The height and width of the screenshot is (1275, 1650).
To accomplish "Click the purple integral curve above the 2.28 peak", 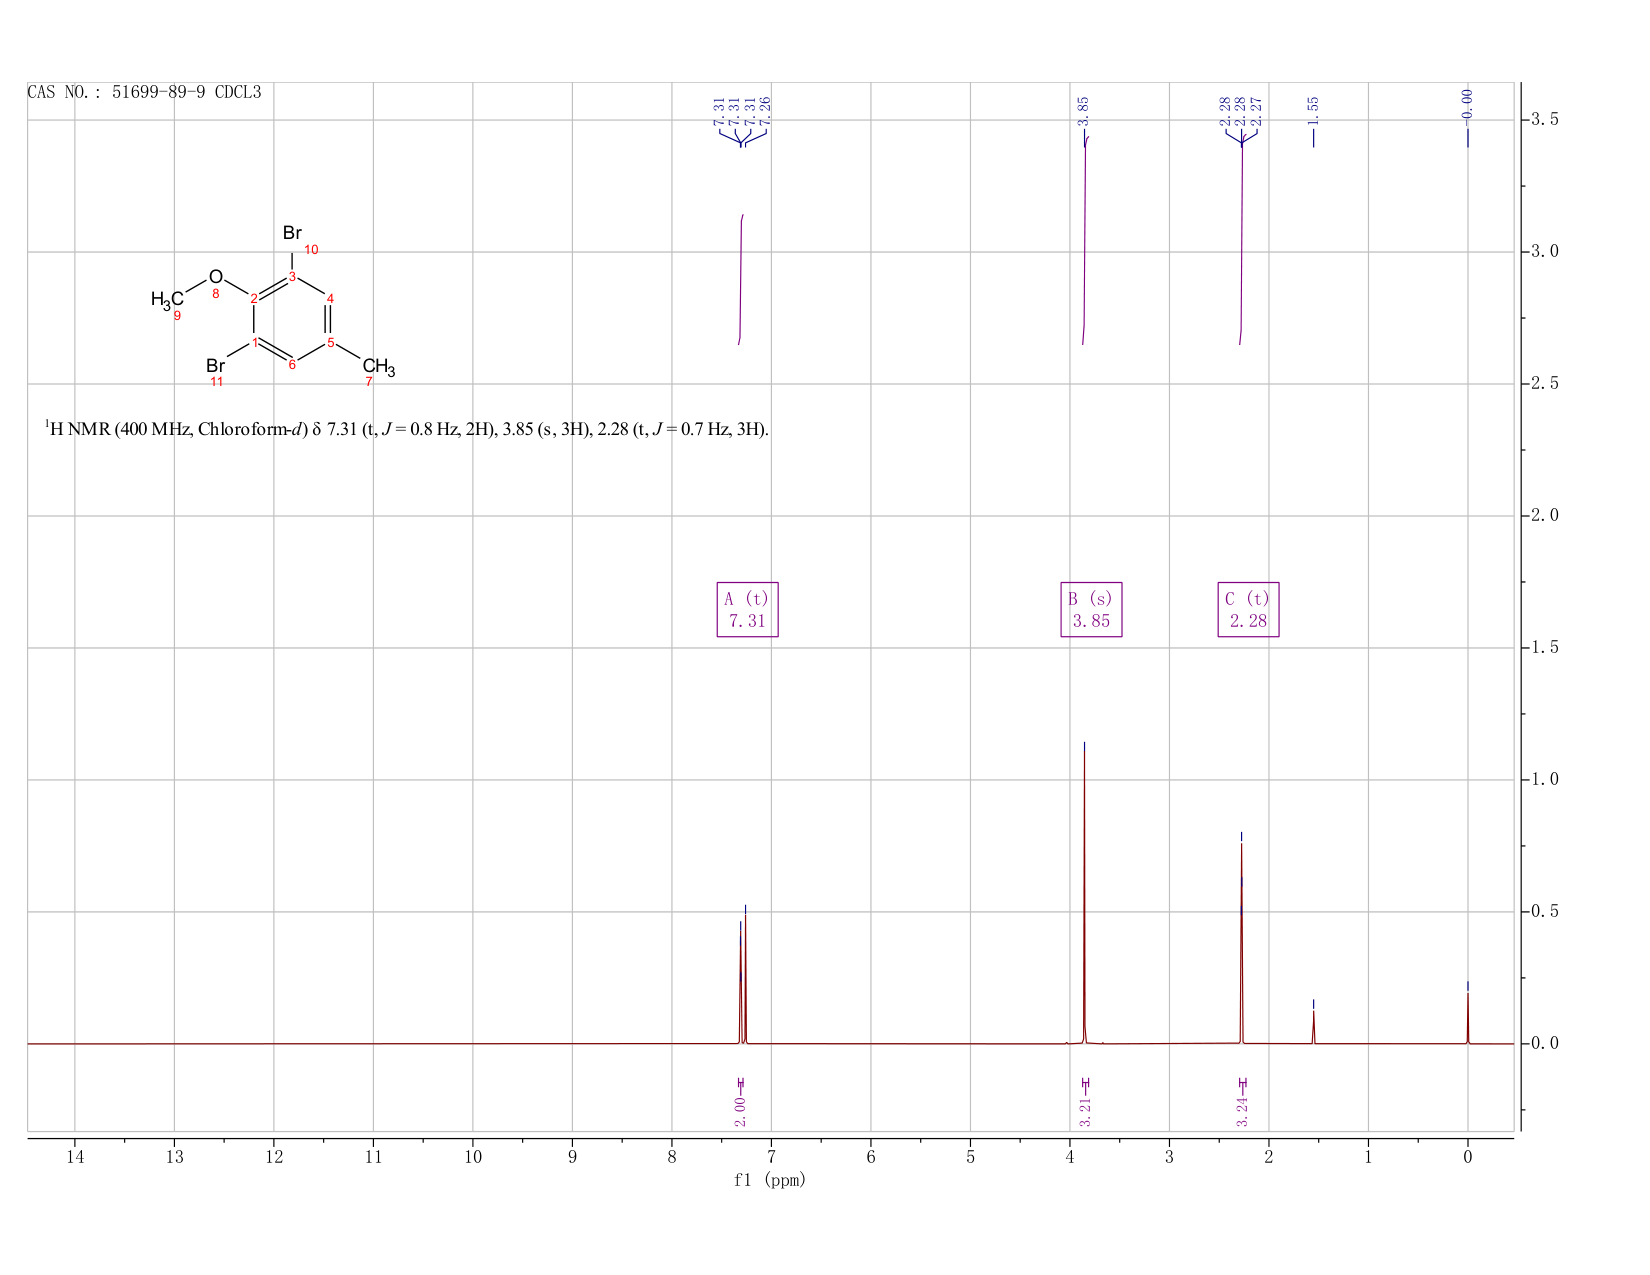I will (1241, 240).
